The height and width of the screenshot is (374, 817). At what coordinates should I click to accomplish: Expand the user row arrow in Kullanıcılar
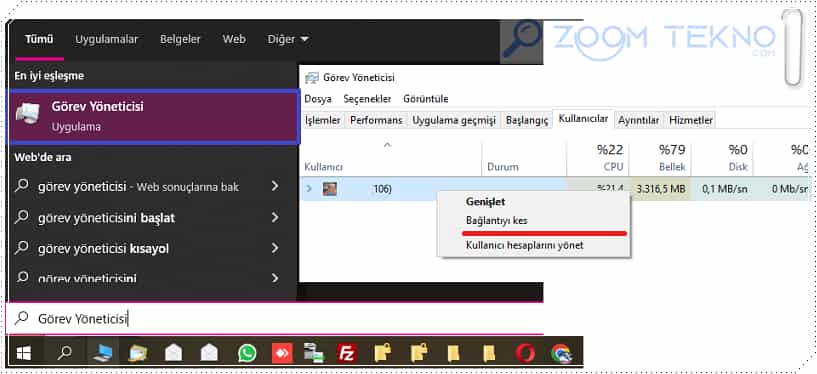click(310, 189)
